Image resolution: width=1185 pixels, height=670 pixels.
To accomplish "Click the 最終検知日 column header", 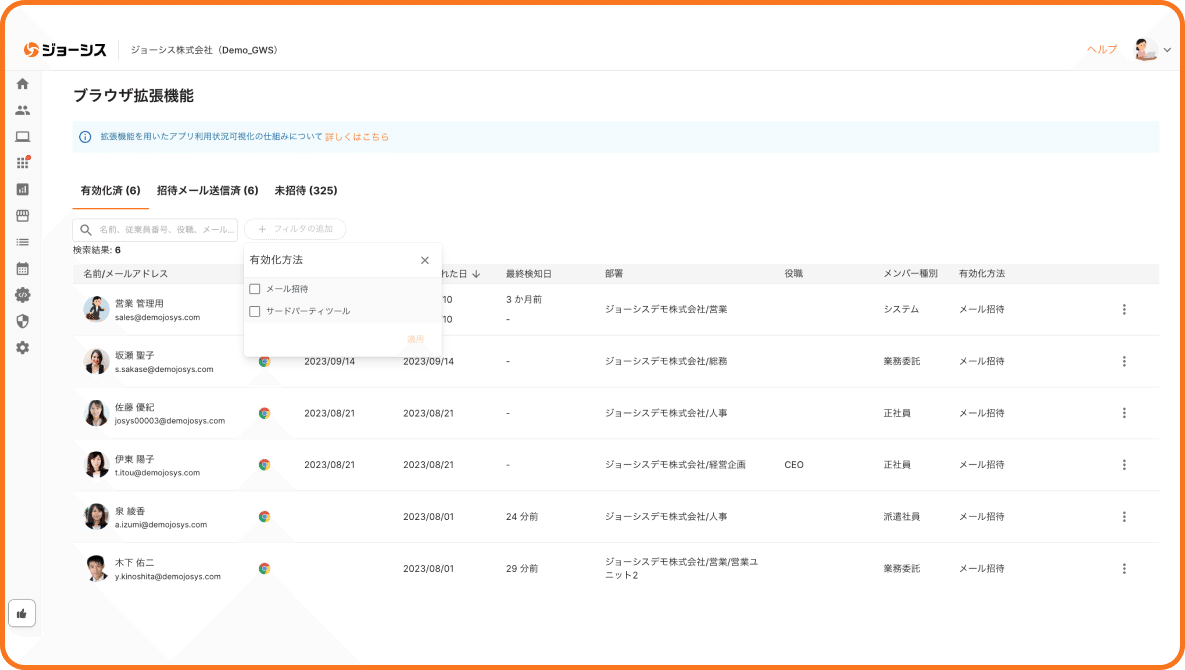I will [x=529, y=274].
